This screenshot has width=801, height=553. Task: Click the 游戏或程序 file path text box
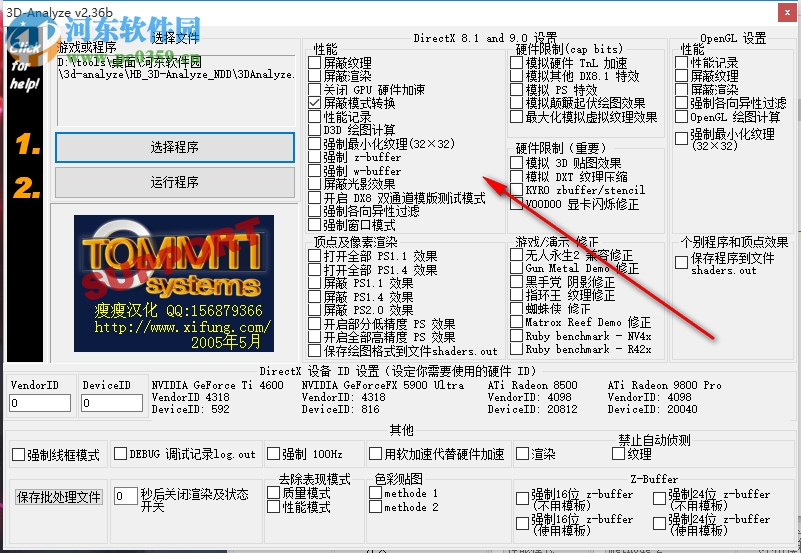pos(176,90)
